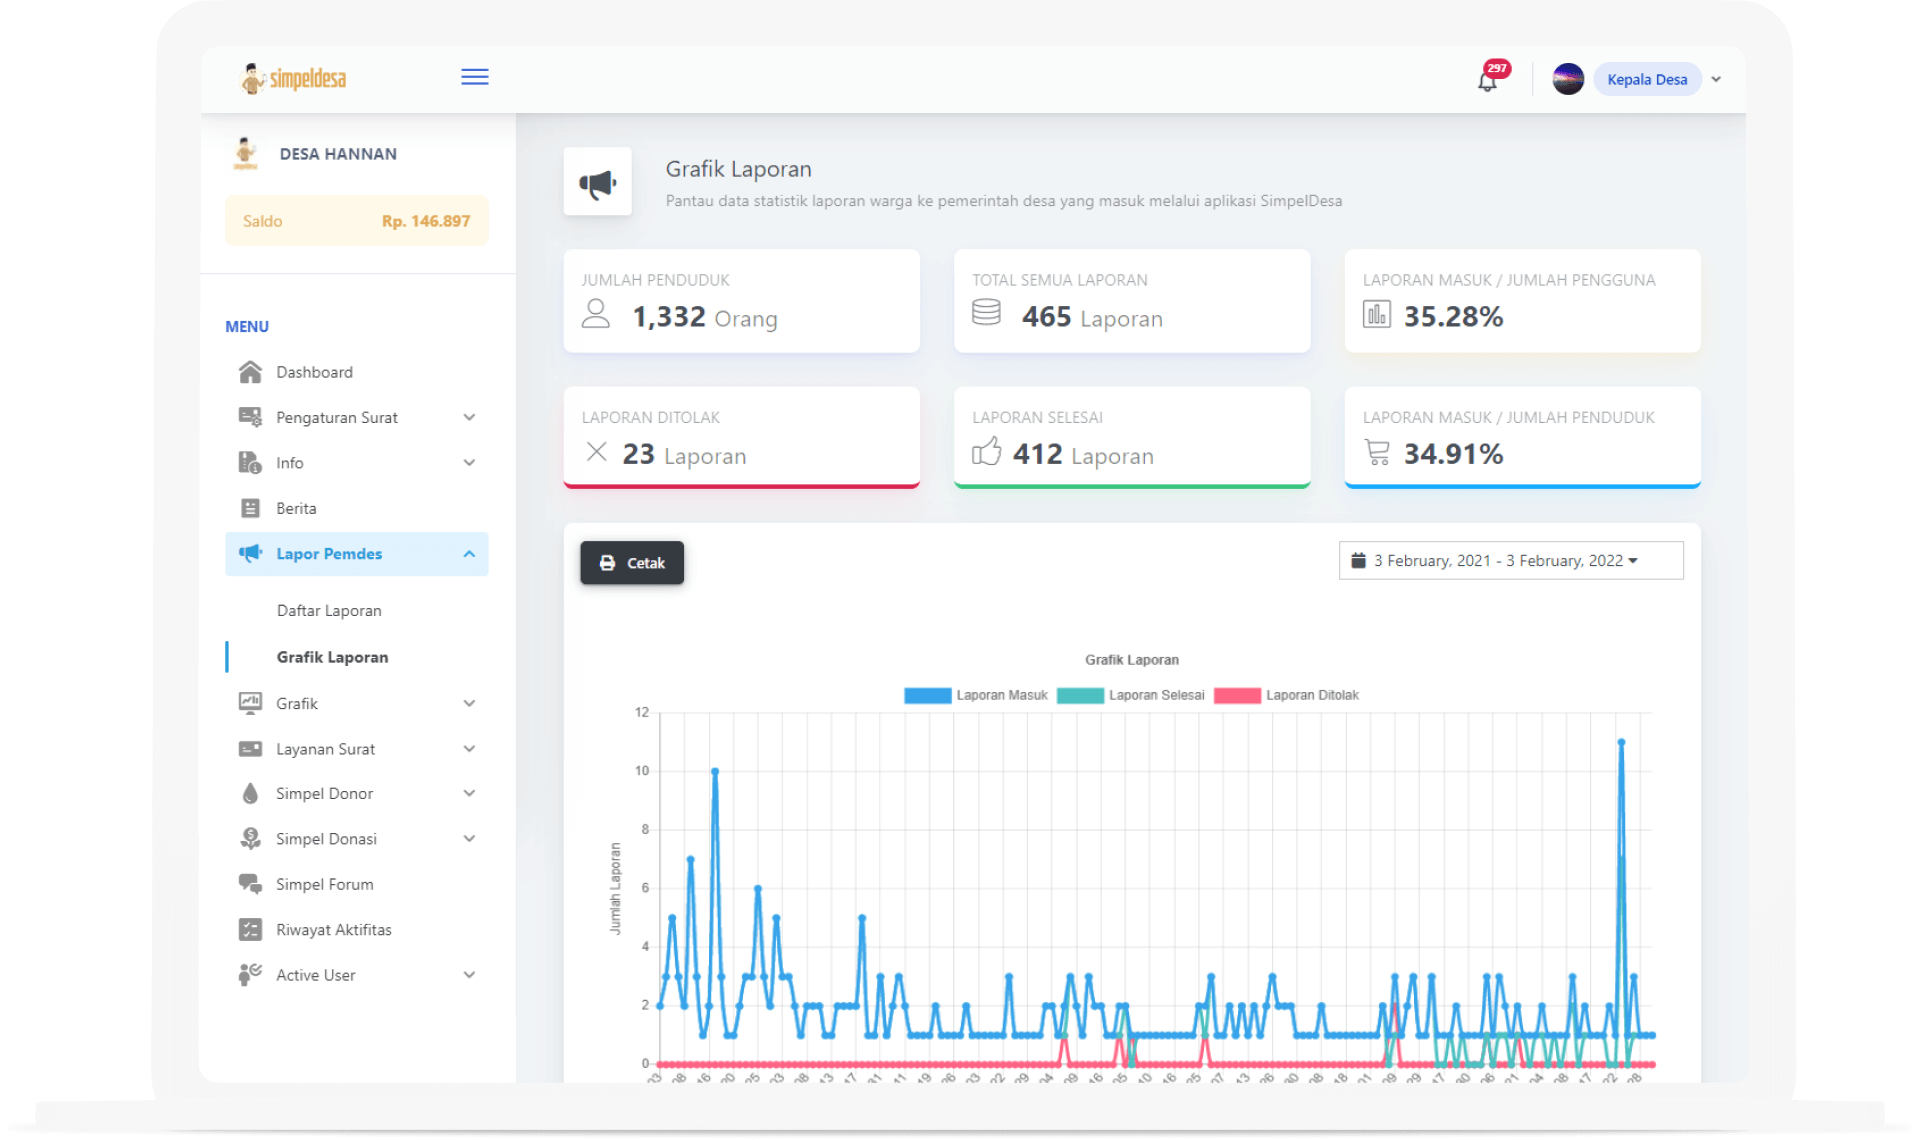
Task: Click the Pengaturan Surat icon
Action: point(250,417)
